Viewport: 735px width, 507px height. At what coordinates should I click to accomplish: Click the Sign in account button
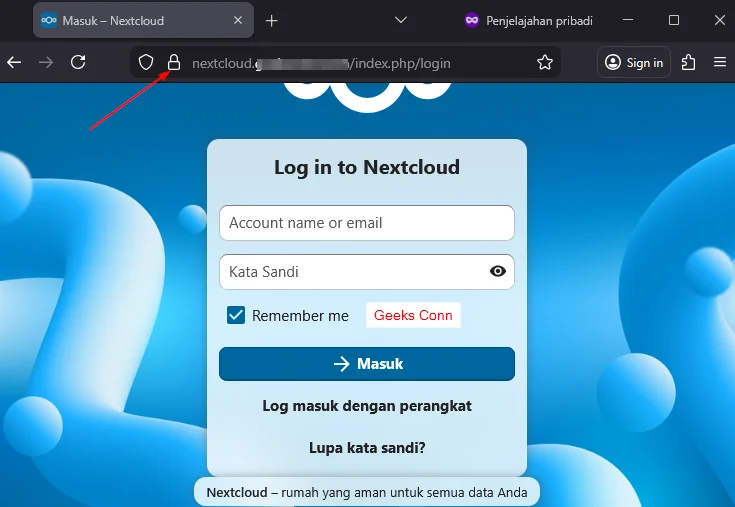point(634,62)
